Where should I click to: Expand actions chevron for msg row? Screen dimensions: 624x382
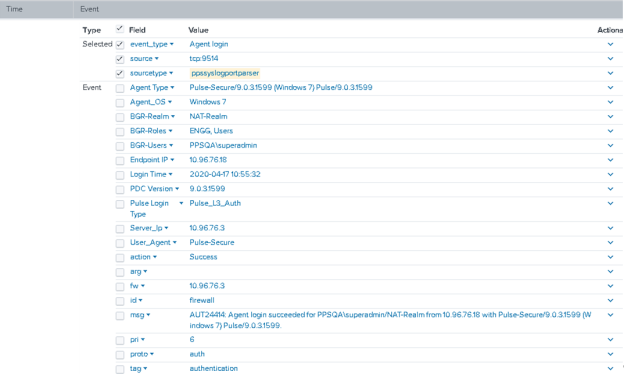pos(610,315)
